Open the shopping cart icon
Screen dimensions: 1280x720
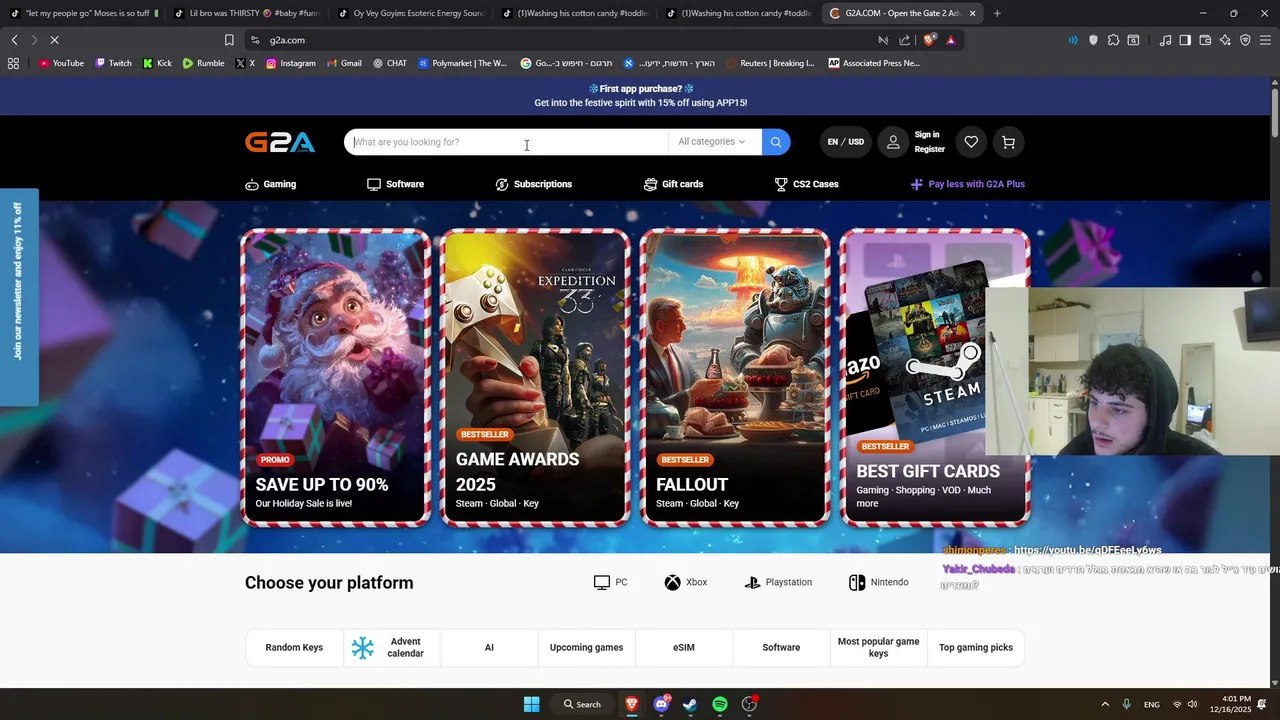(1008, 142)
